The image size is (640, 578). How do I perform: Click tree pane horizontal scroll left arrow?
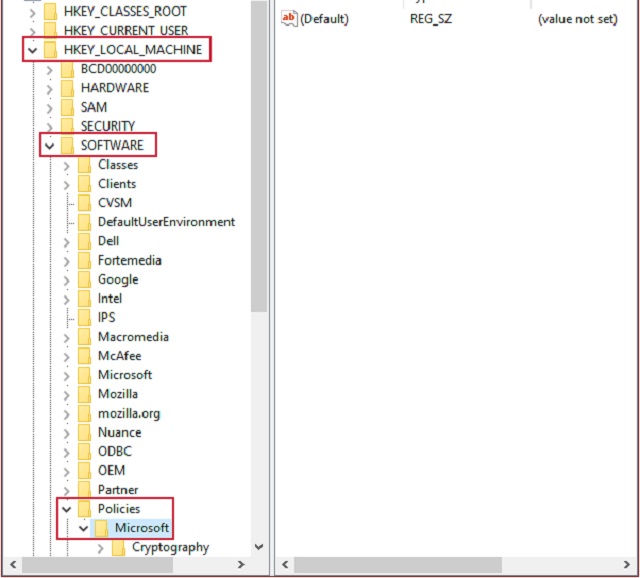click(13, 565)
